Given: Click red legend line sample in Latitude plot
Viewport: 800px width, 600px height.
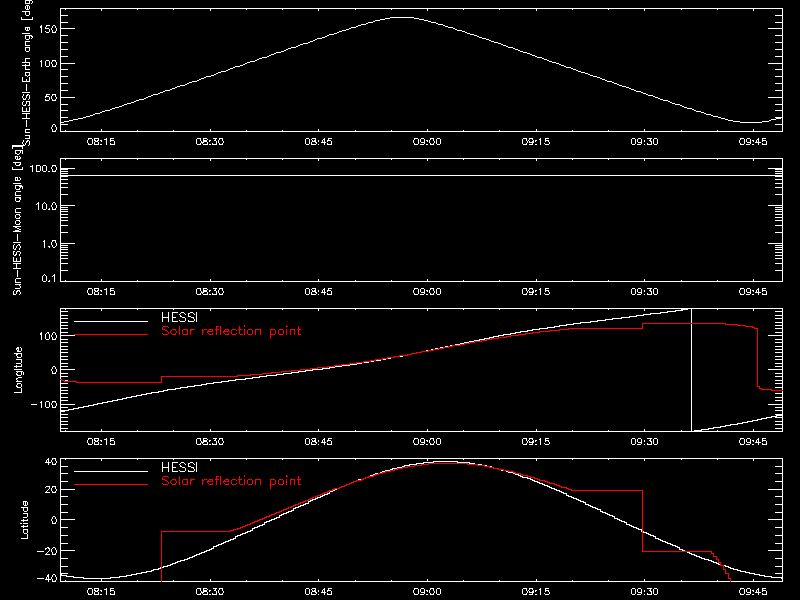Looking at the screenshot, I should [x=111, y=485].
